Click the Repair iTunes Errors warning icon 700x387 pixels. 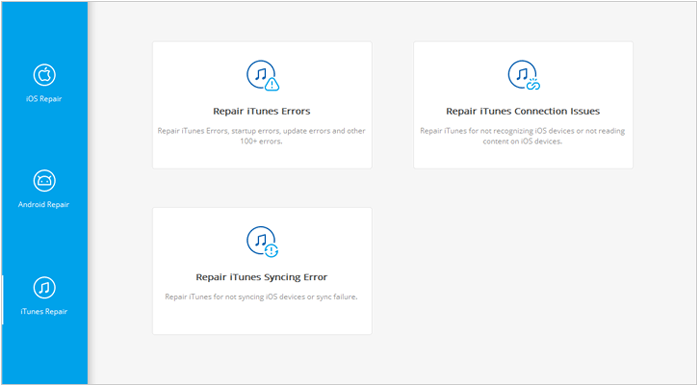262,75
